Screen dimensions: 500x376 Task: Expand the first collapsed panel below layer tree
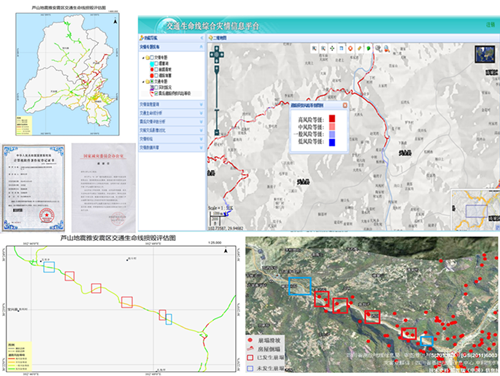(171, 104)
